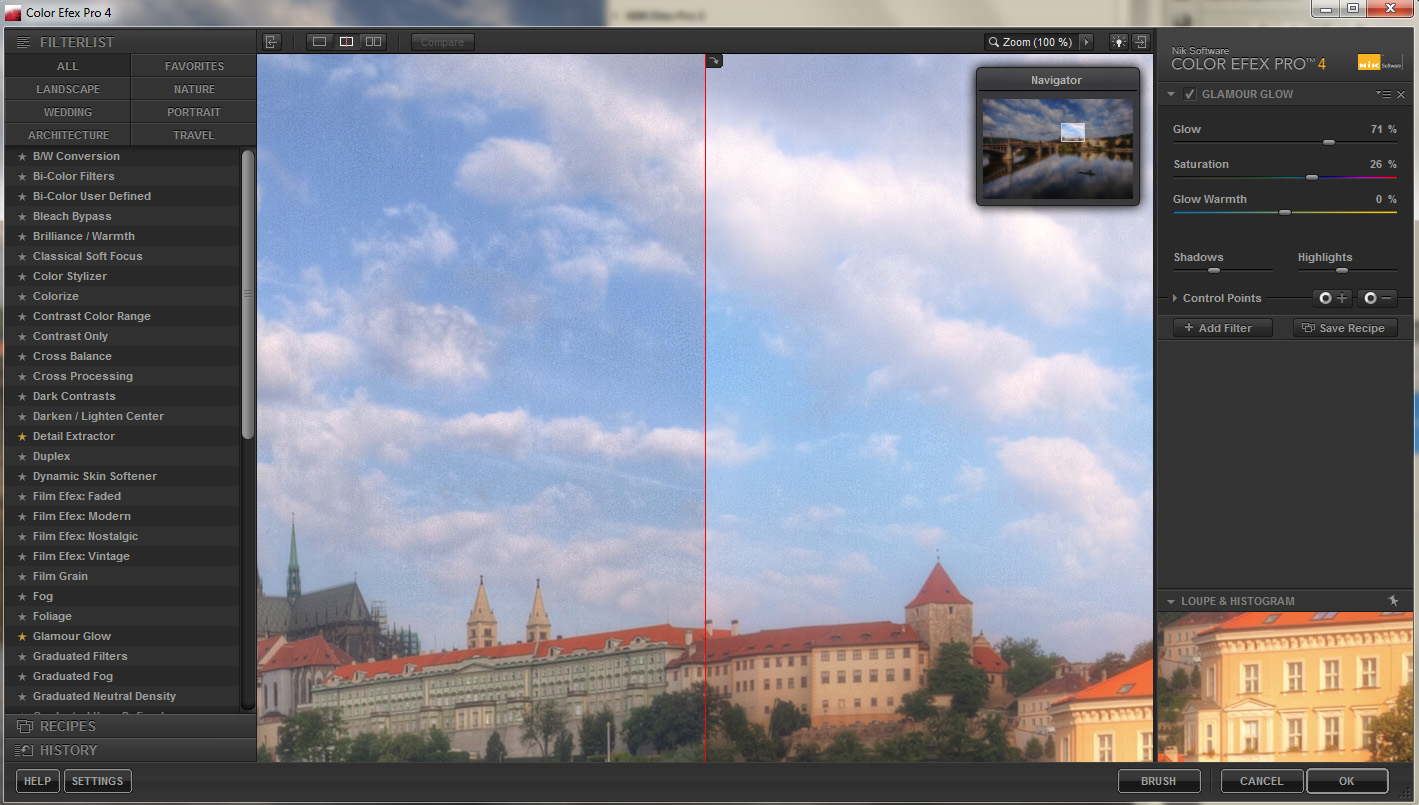
Task: Choose side-by-side preview view
Action: (373, 42)
